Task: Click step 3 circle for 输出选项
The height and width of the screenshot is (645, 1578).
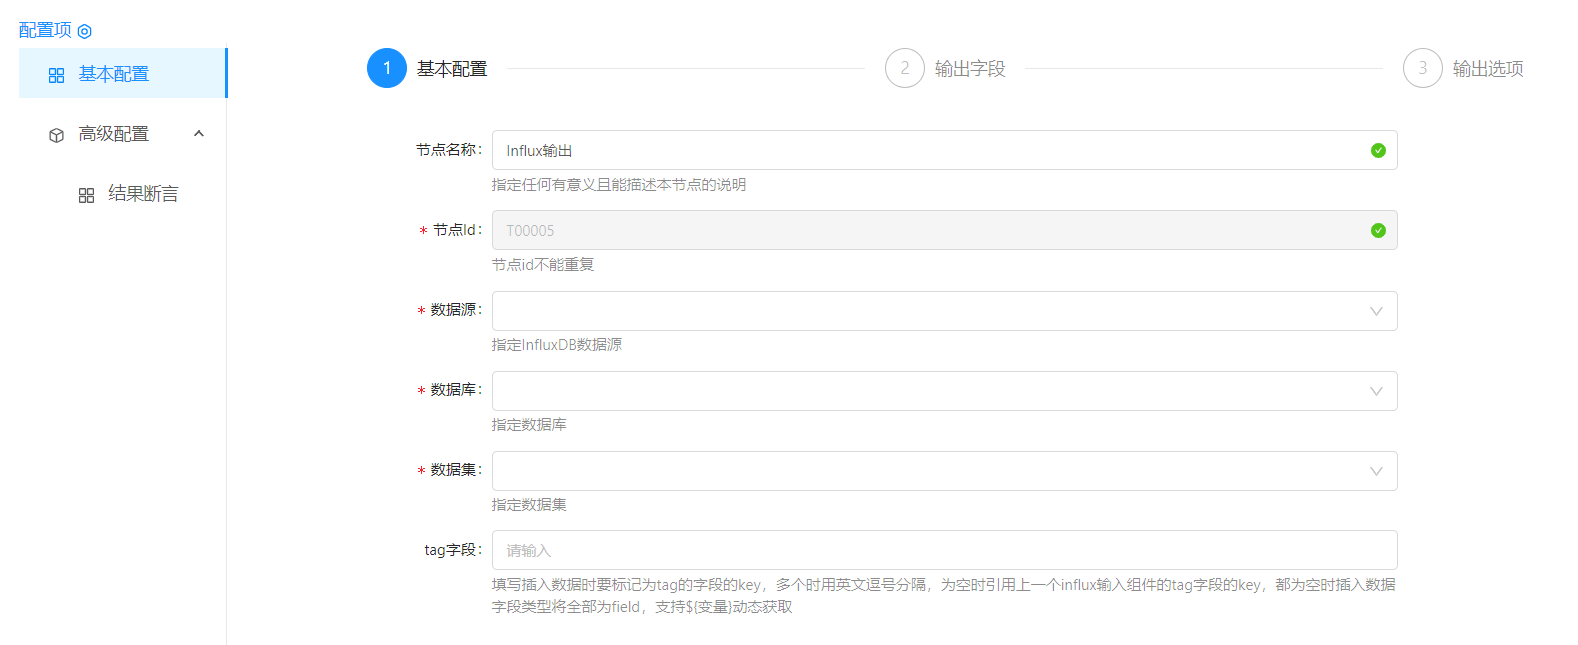Action: click(1422, 69)
